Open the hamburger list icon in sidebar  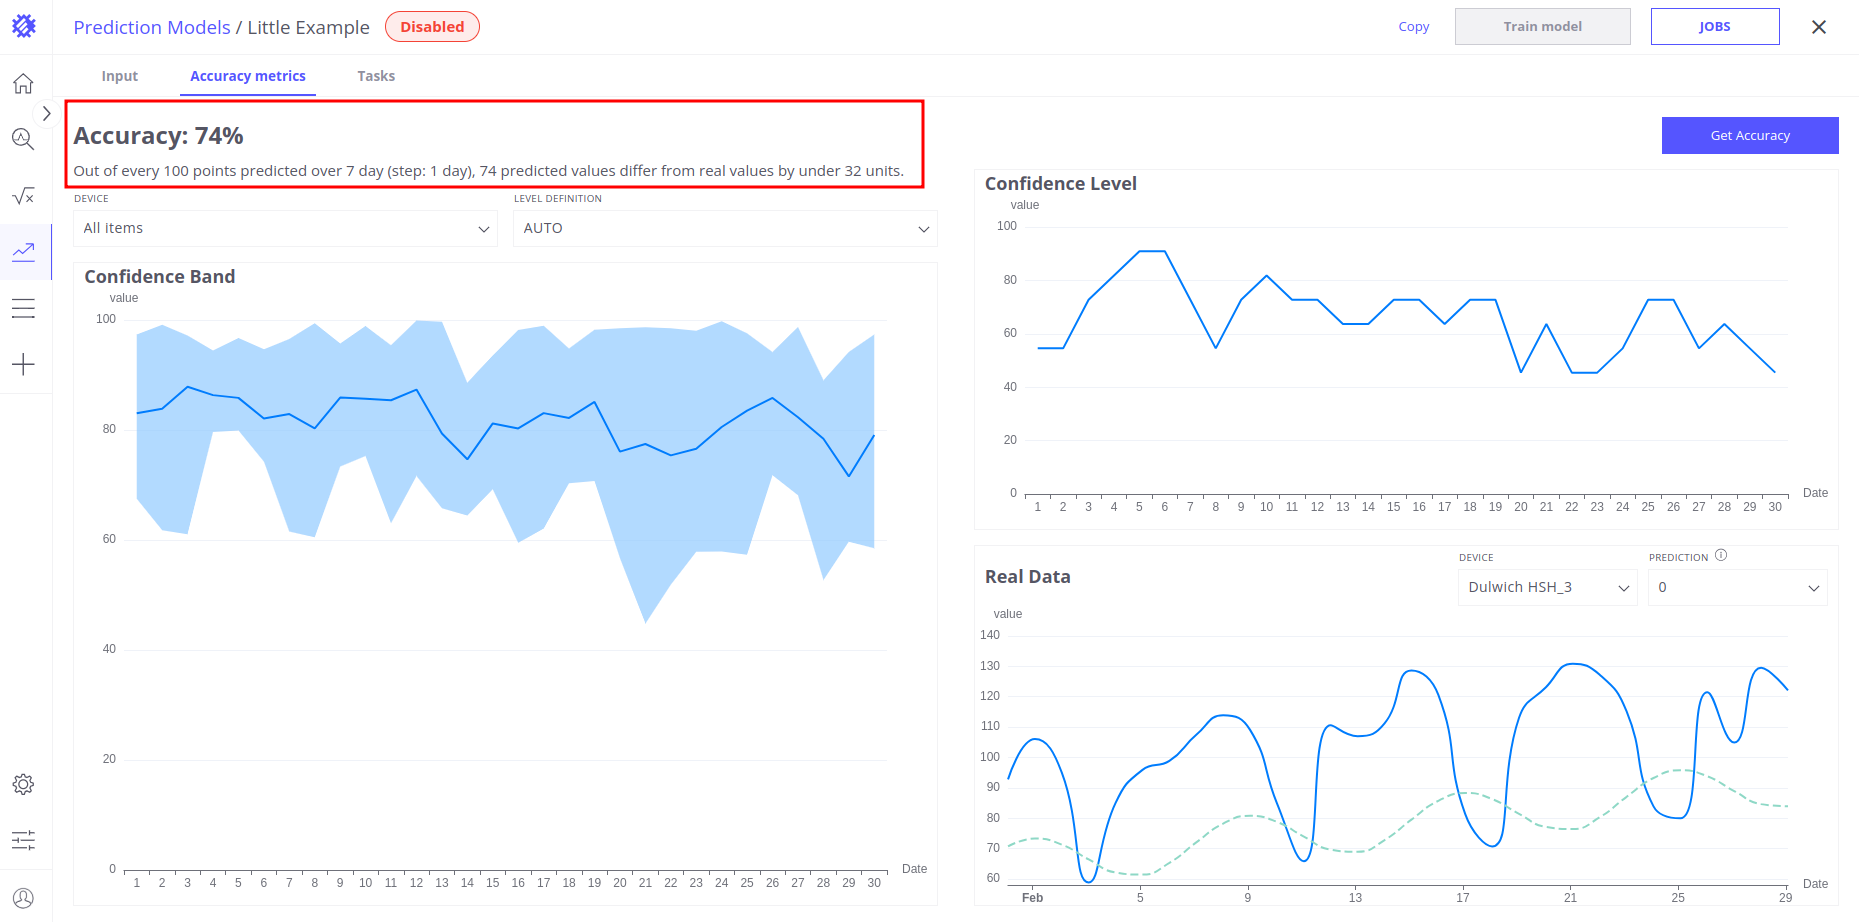pos(24,308)
